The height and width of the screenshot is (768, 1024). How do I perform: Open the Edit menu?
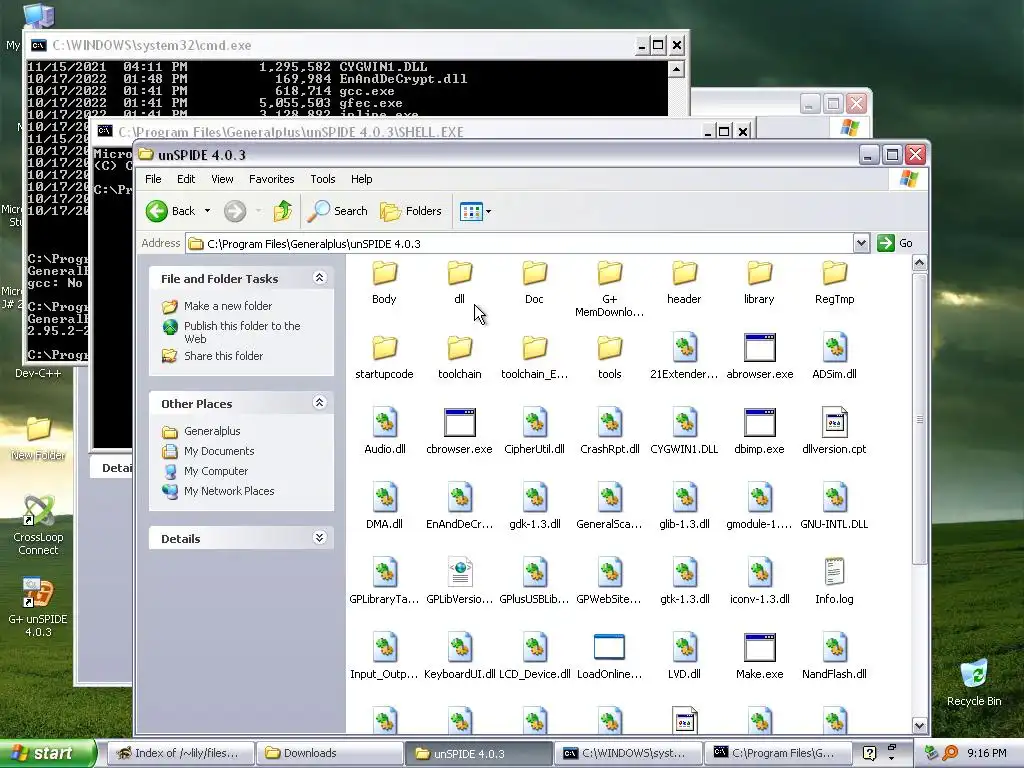(185, 179)
